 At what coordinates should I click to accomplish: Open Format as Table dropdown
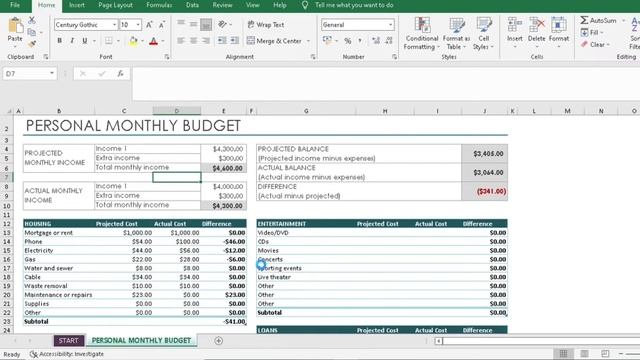pyautogui.click(x=456, y=34)
